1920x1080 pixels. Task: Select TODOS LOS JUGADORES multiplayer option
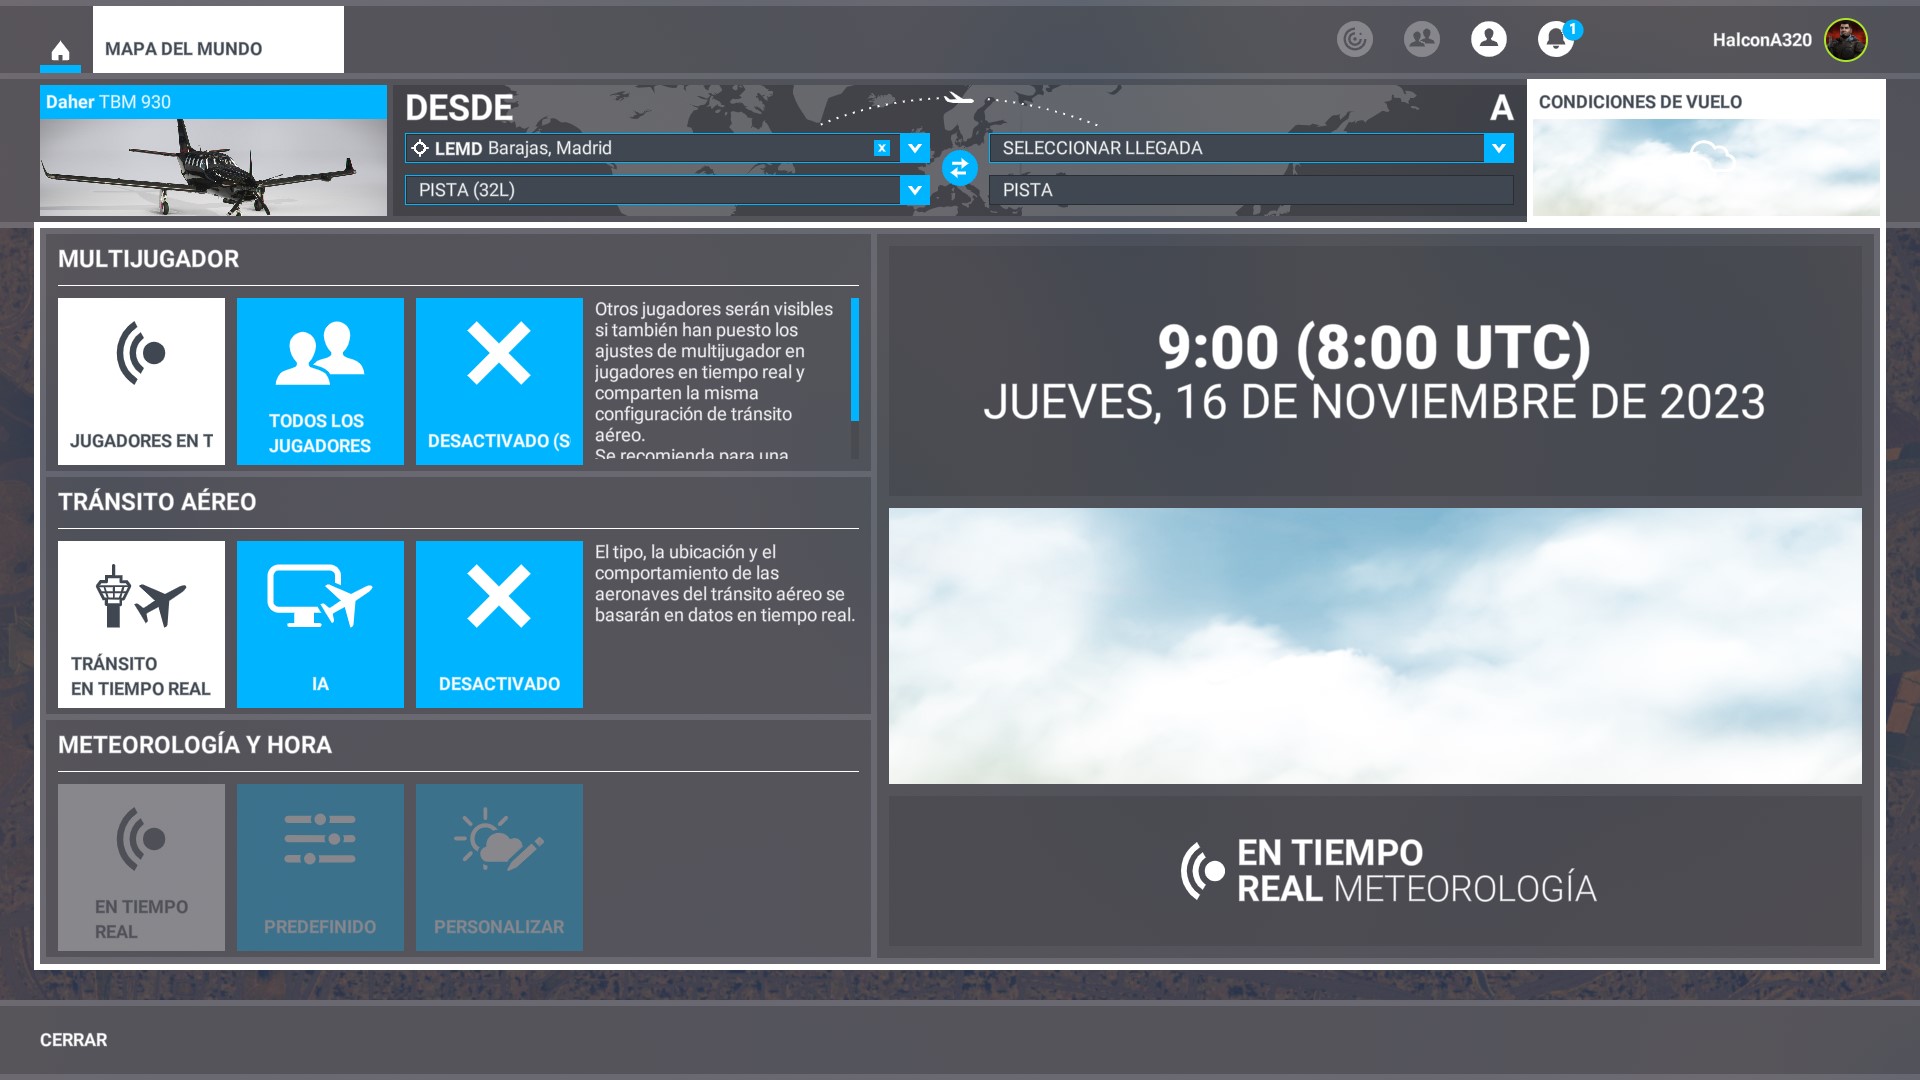pyautogui.click(x=320, y=381)
